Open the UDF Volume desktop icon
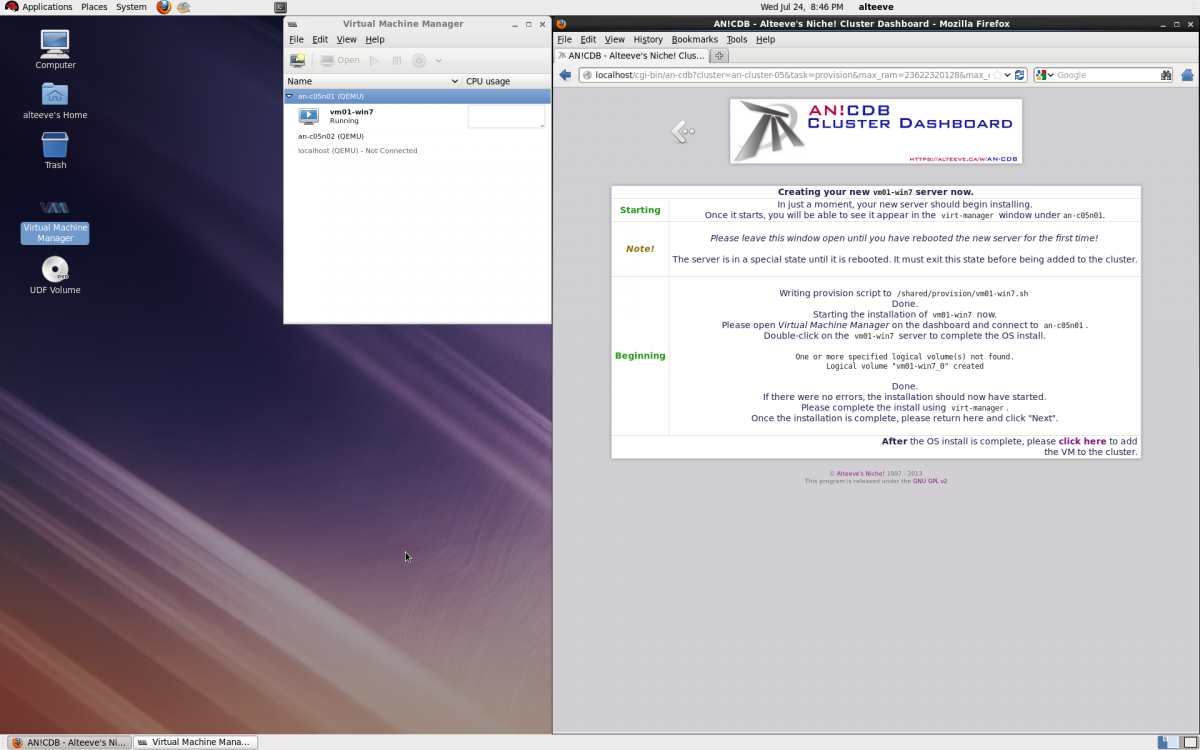 click(x=55, y=271)
